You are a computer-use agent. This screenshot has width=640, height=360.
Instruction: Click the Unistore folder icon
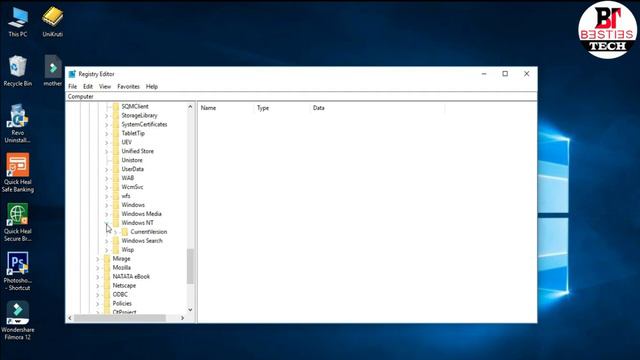click(x=116, y=160)
